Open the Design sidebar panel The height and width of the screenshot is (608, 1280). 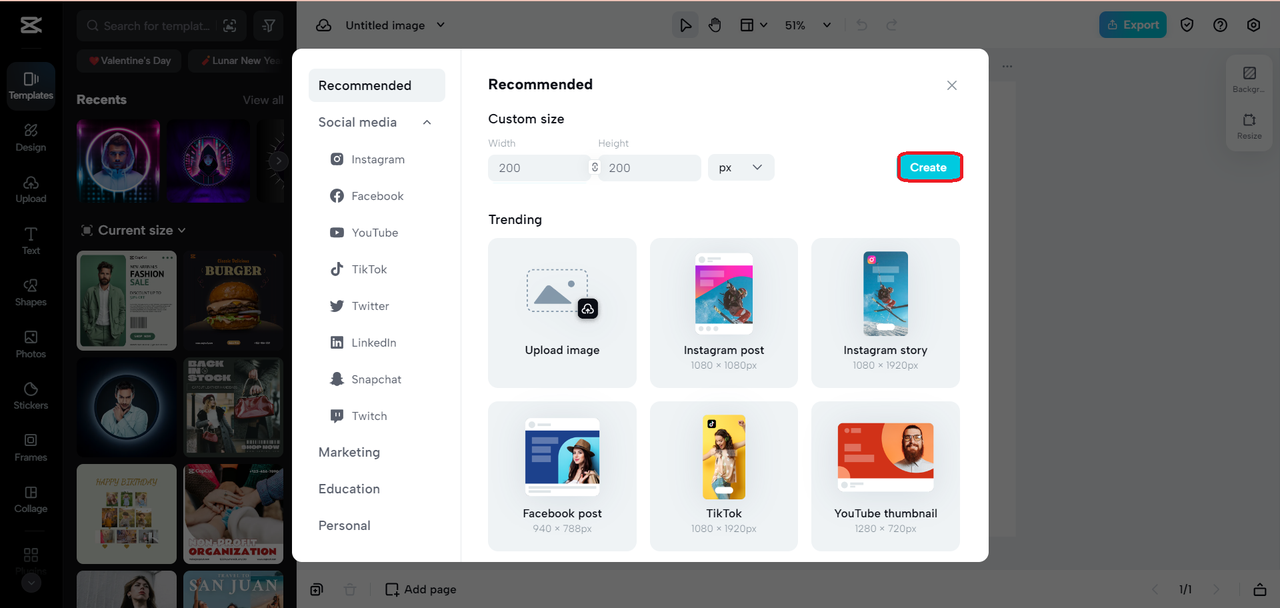coord(31,137)
